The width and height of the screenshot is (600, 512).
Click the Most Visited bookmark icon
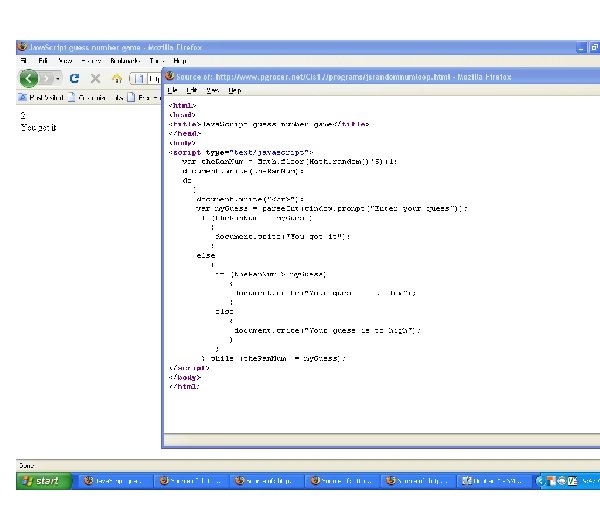coord(24,98)
